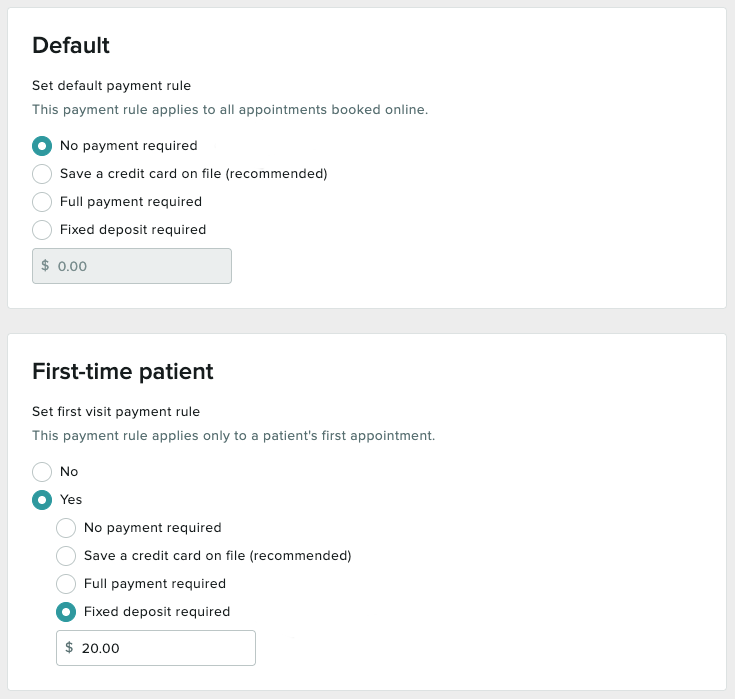Select "No" for first visit payment rule
735x699 pixels.
click(42, 472)
